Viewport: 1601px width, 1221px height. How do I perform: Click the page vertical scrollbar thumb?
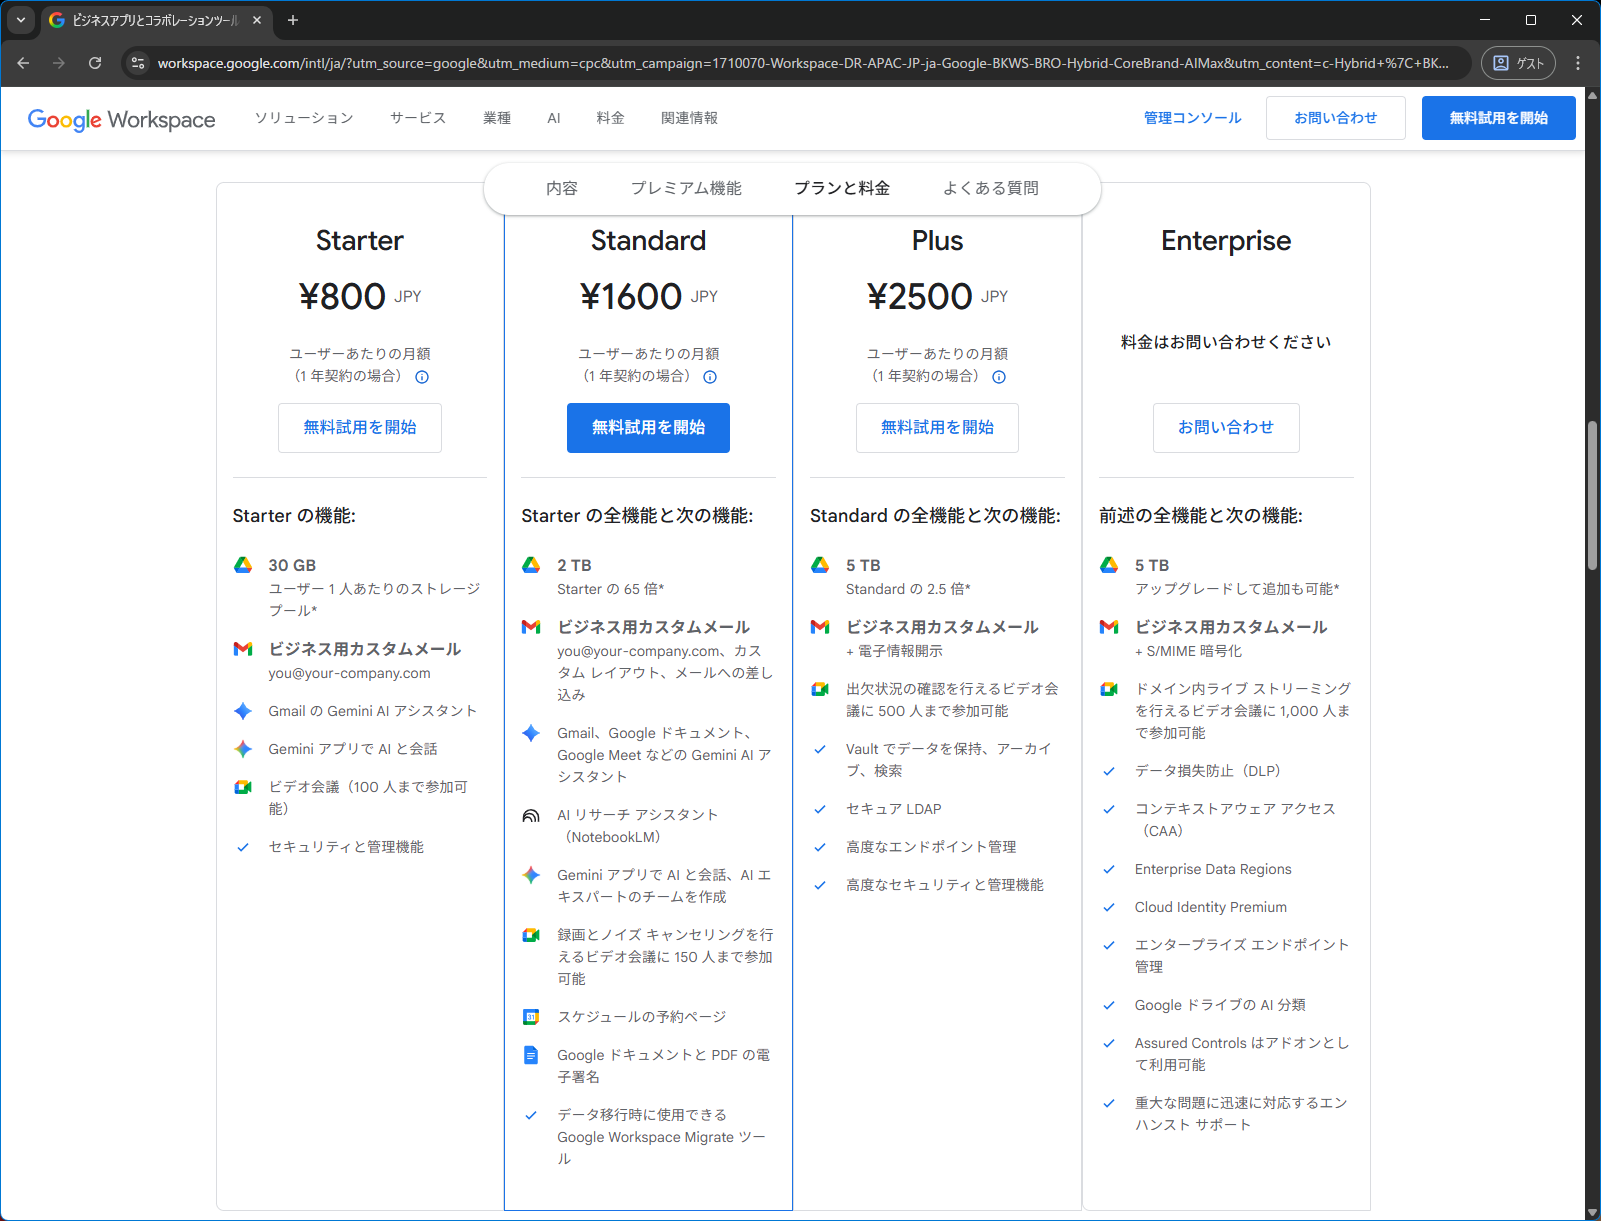(1592, 495)
